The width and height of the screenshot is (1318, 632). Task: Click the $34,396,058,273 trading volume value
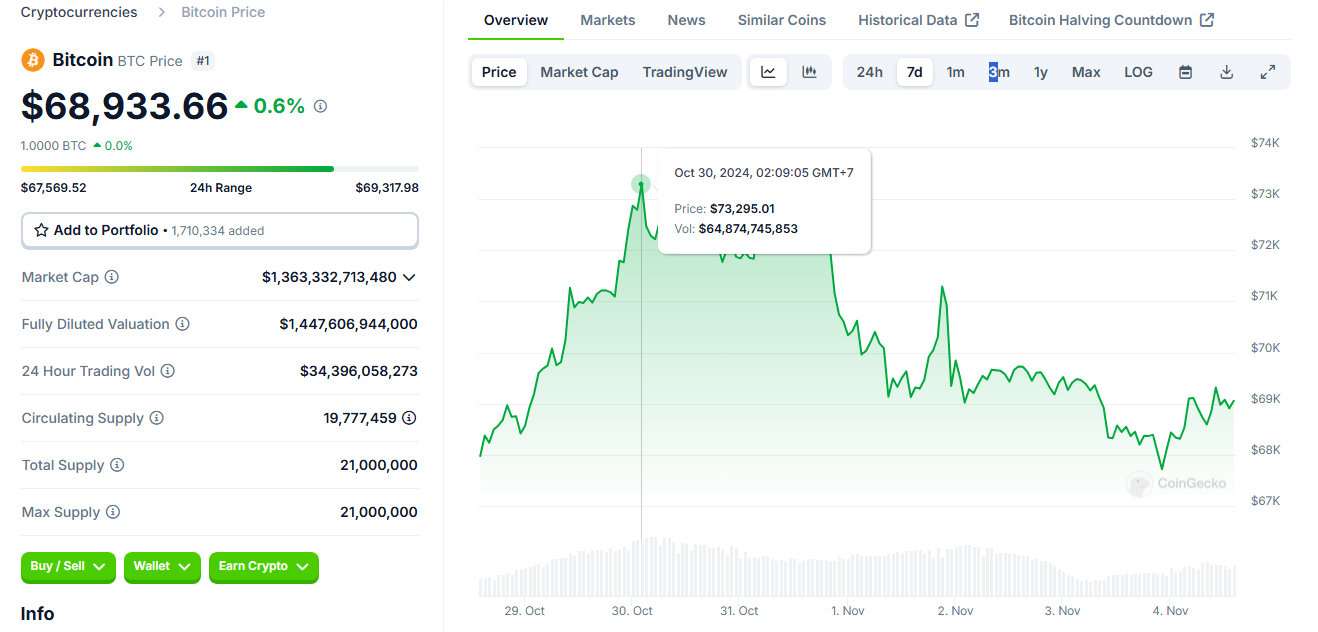pyautogui.click(x=359, y=371)
